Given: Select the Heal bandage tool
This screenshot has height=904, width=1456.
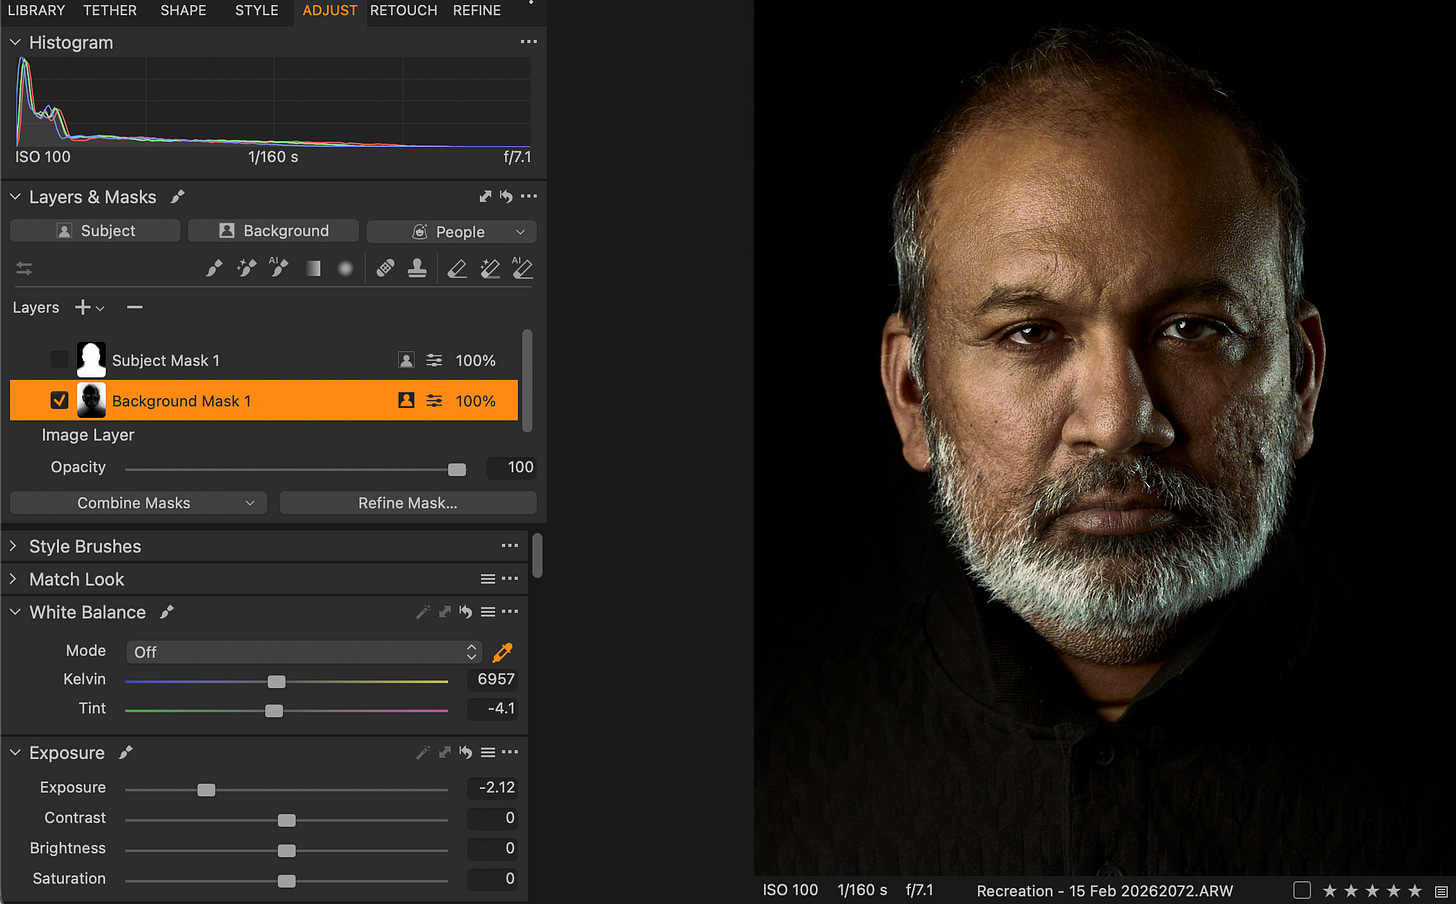Looking at the screenshot, I should (385, 268).
